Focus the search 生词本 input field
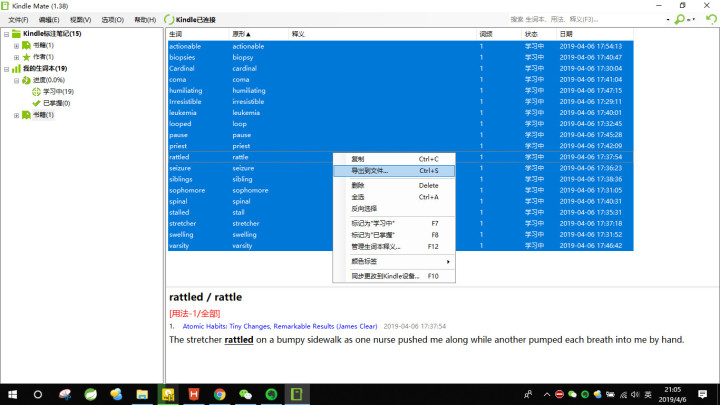Image resolution: width=720 pixels, height=405 pixels. click(x=585, y=19)
